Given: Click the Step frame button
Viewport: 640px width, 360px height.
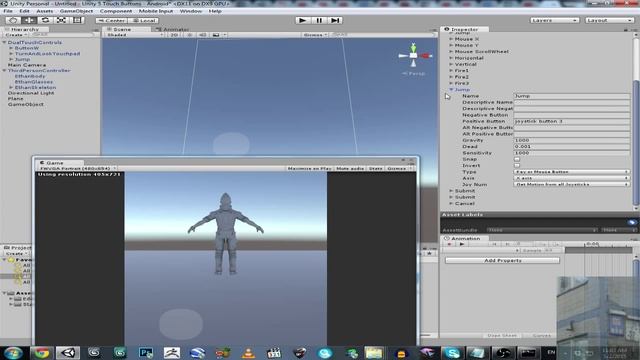Looking at the screenshot, I should pos(335,20).
